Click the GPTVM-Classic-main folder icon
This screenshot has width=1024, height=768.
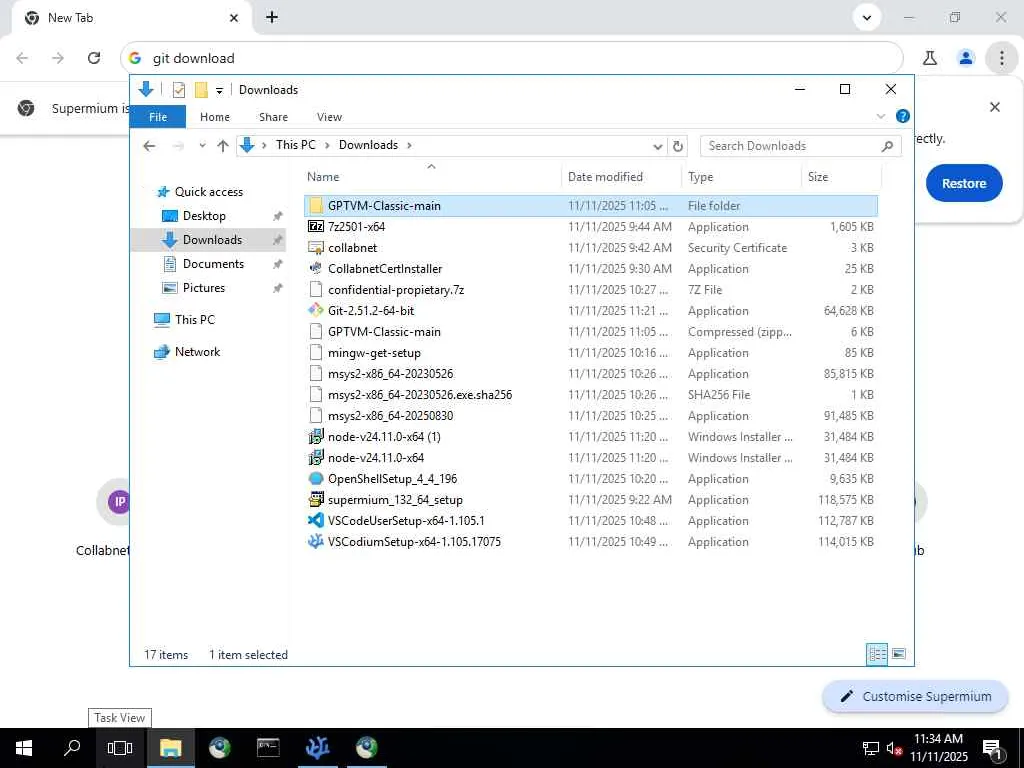point(315,206)
